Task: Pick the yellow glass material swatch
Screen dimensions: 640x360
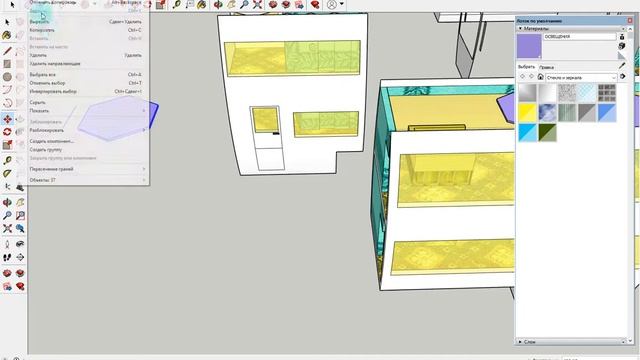Action: click(x=527, y=113)
